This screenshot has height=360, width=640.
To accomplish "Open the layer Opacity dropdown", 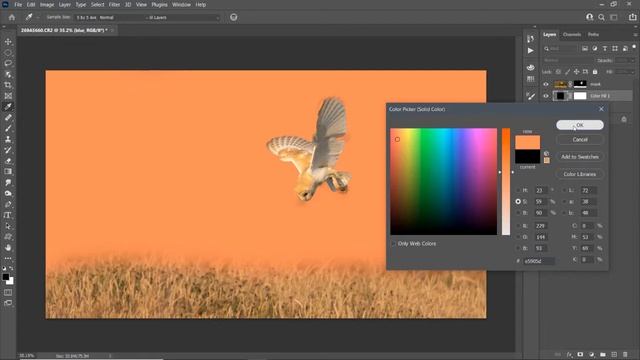I will coord(625,60).
